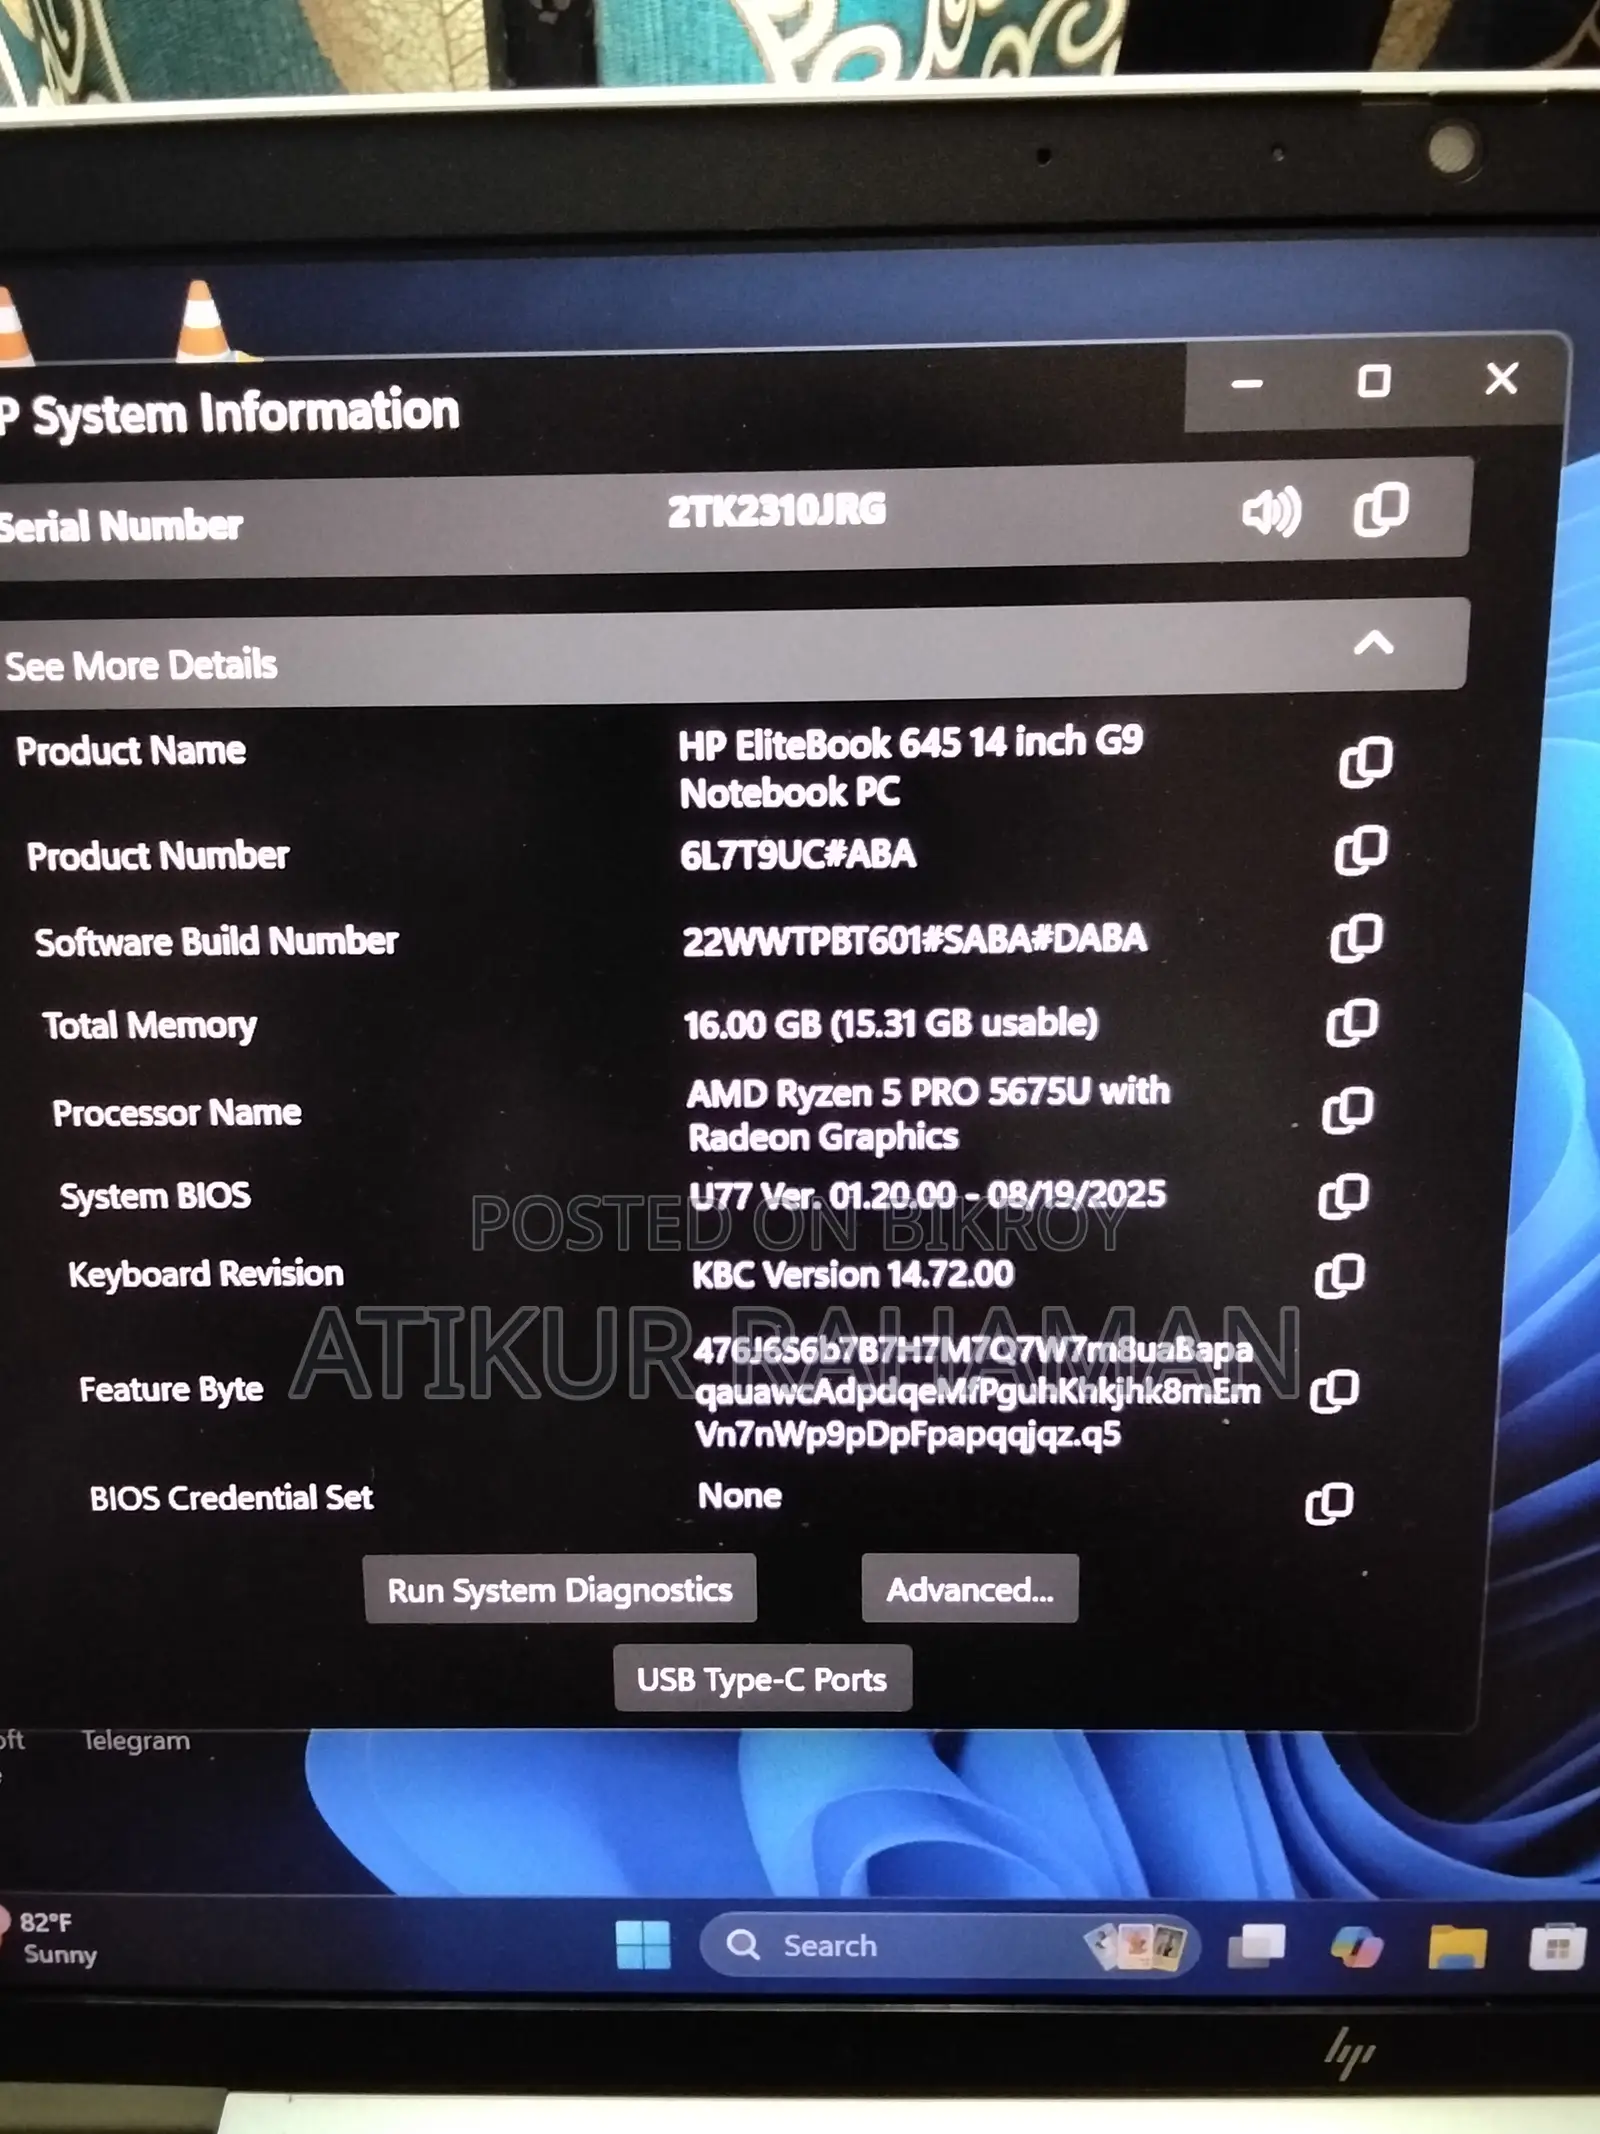Open the VLC cone desktop shortcut
1600x2134 pixels.
203,320
